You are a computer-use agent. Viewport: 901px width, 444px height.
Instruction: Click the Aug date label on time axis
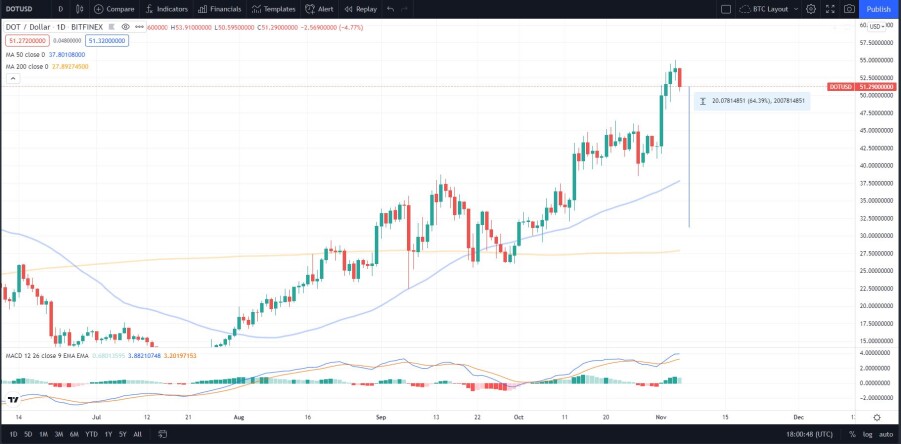239,418
